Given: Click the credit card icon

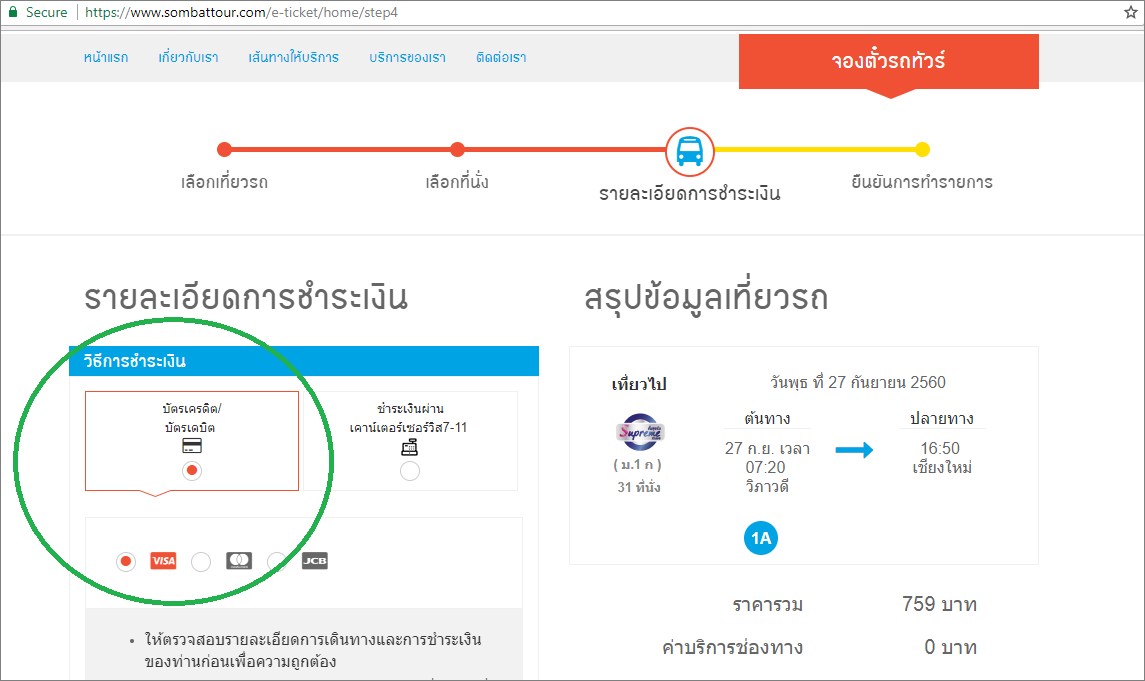Looking at the screenshot, I should tap(192, 445).
